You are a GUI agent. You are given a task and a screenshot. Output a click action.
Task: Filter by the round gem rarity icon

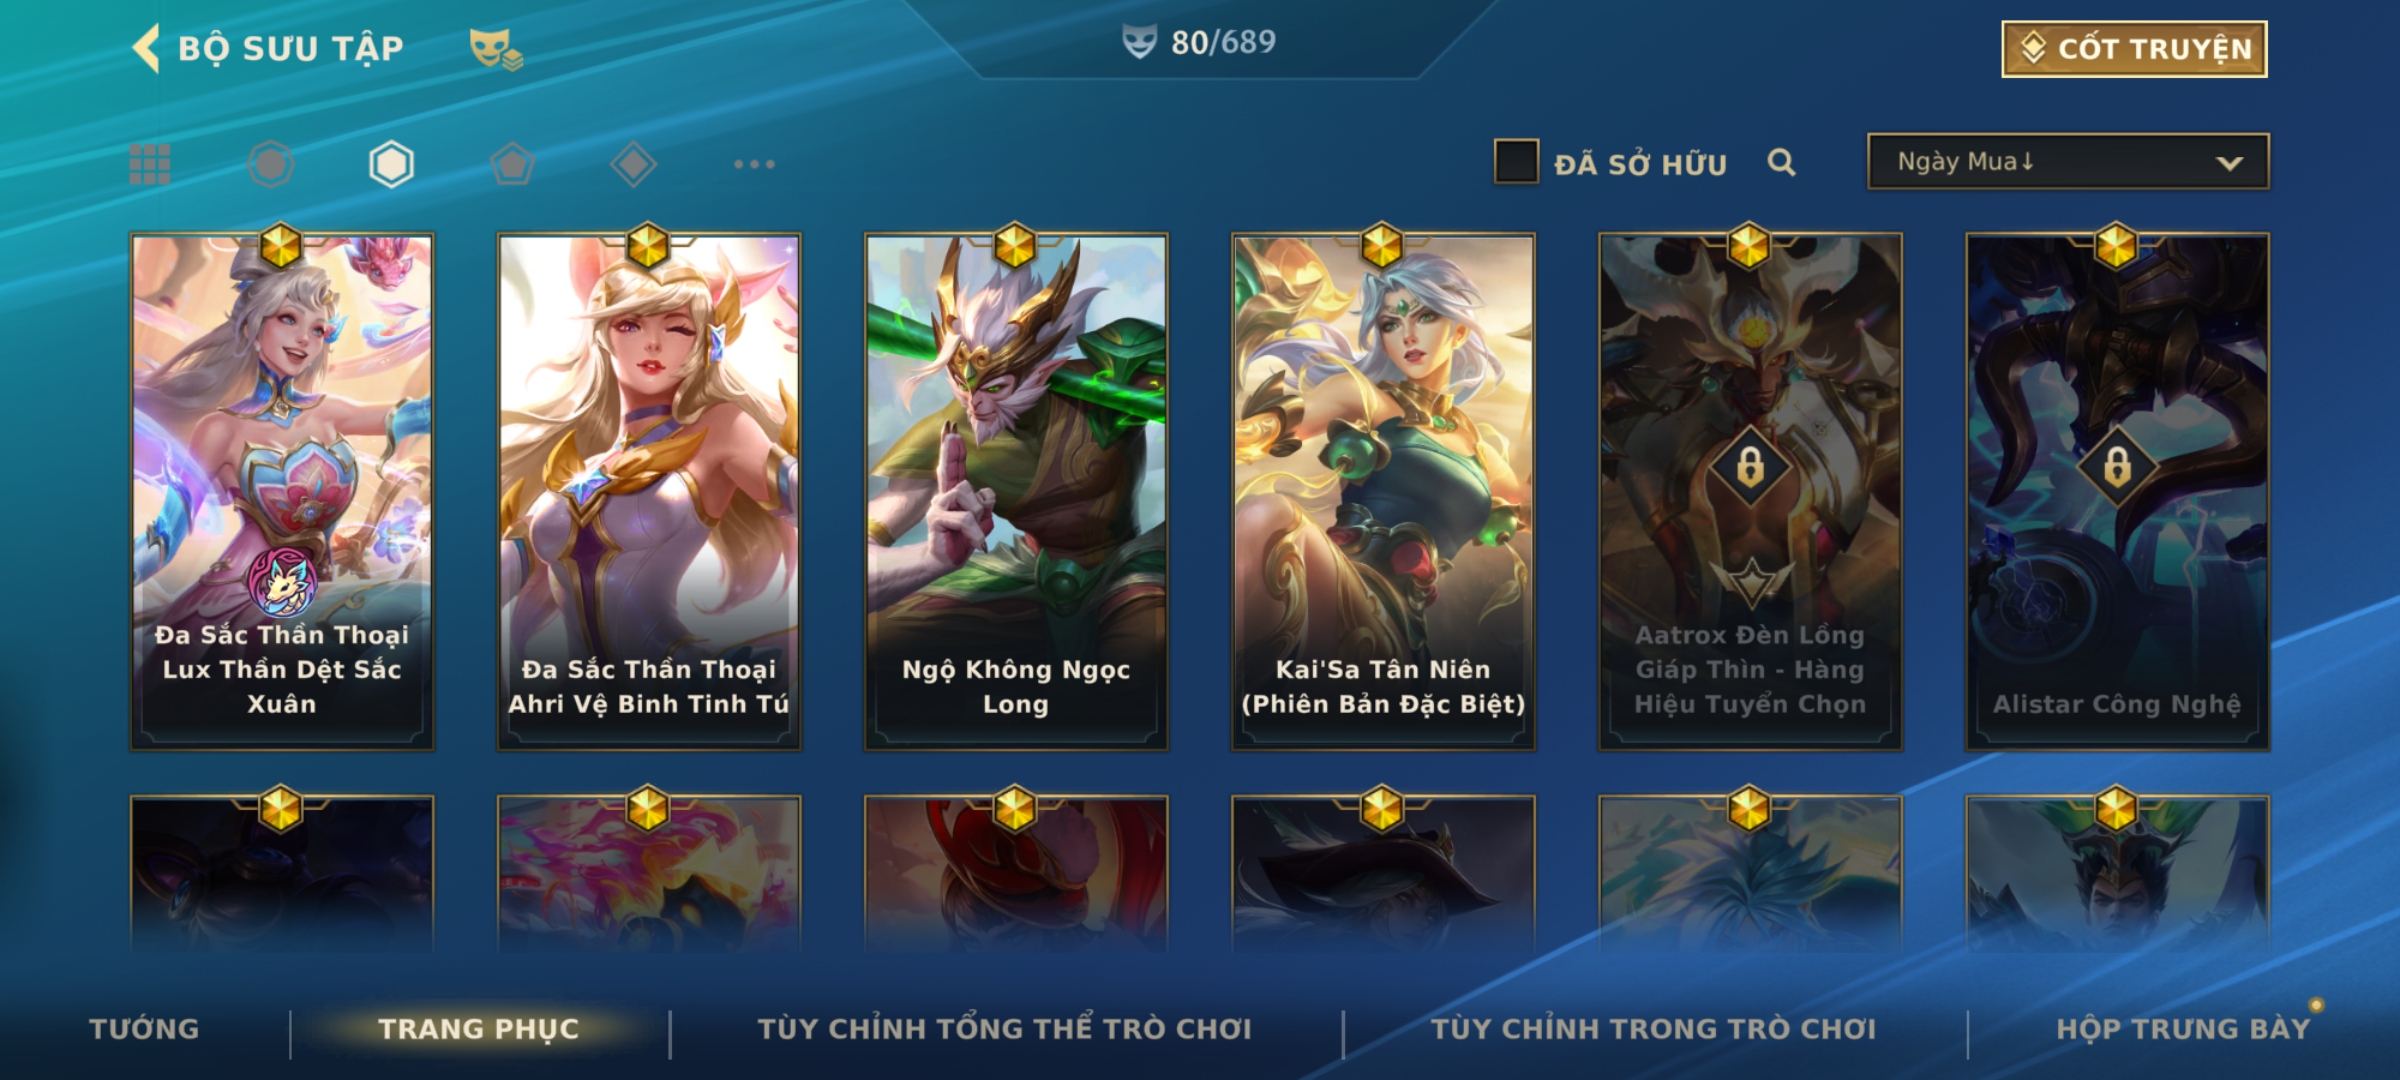click(x=271, y=164)
